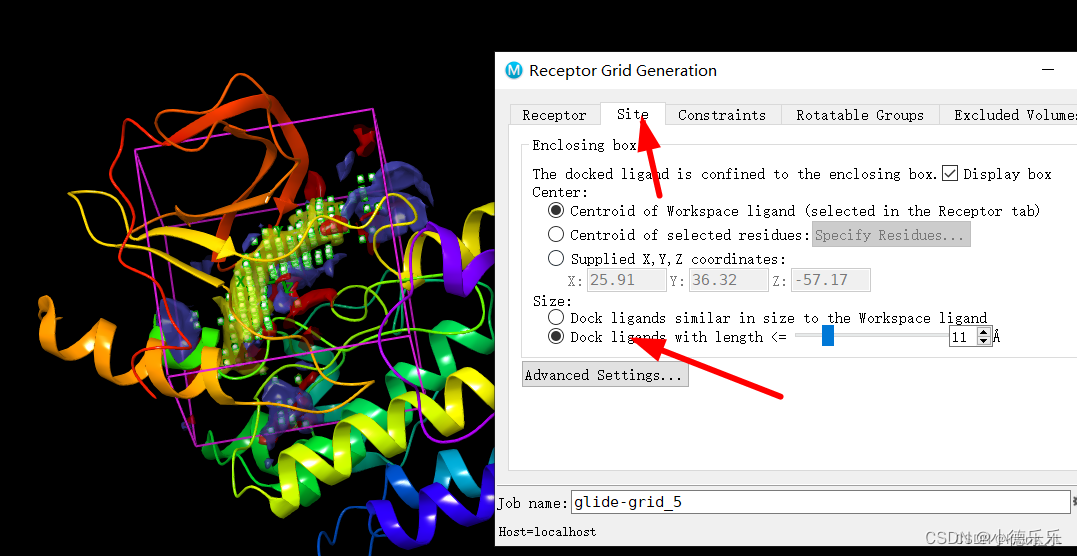Click the Maestro logo icon in title bar
Viewport: 1077px width, 556px height.
pyautogui.click(x=513, y=70)
